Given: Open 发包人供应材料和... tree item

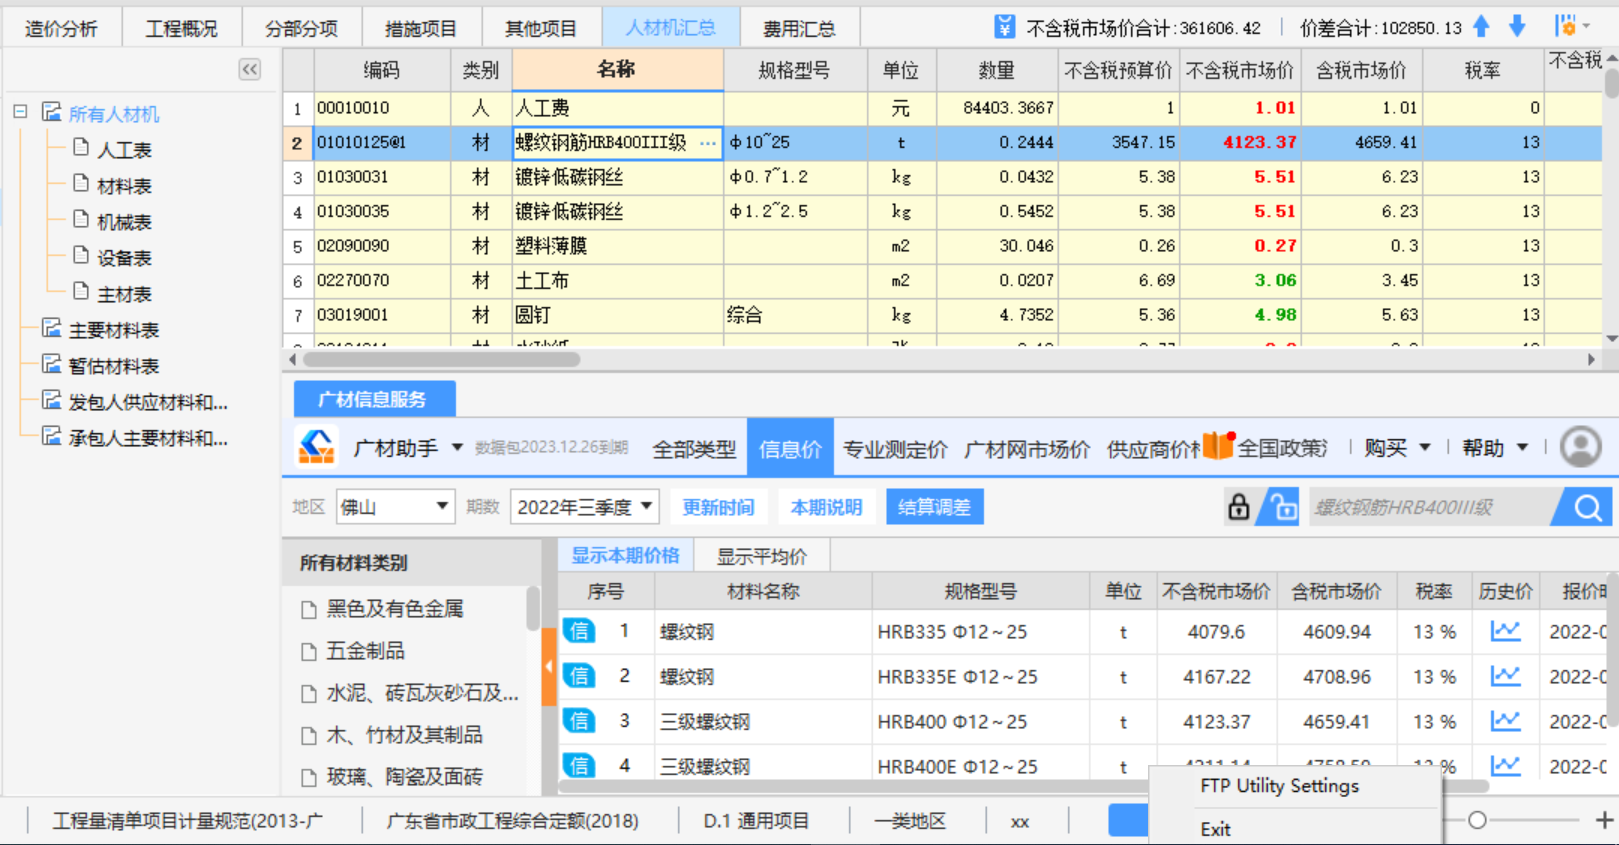Looking at the screenshot, I should click(x=148, y=402).
